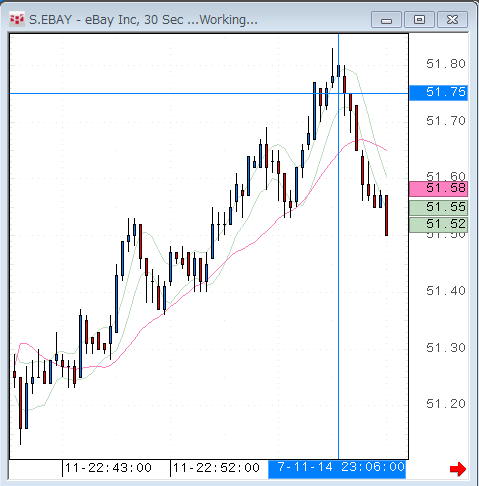Click the highlighted 7-11-14 23:06:00 time label

(337, 468)
